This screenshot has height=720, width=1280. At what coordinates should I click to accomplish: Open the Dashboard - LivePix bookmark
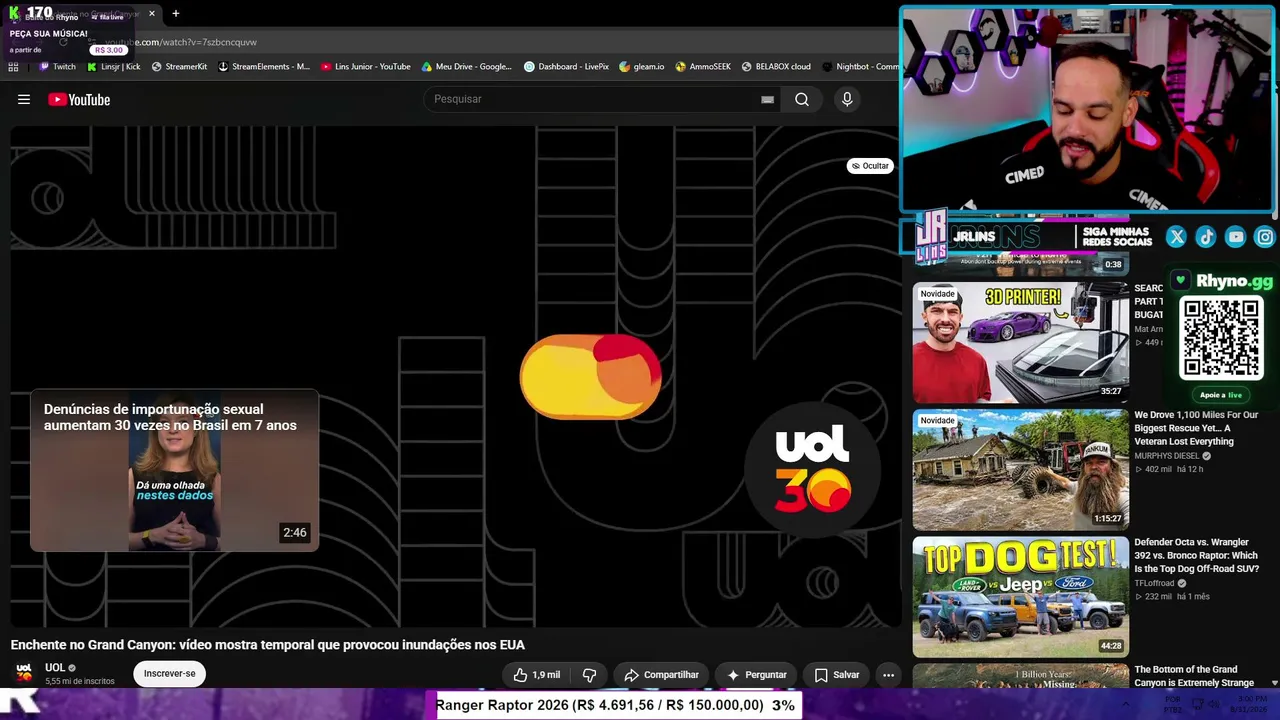566,67
